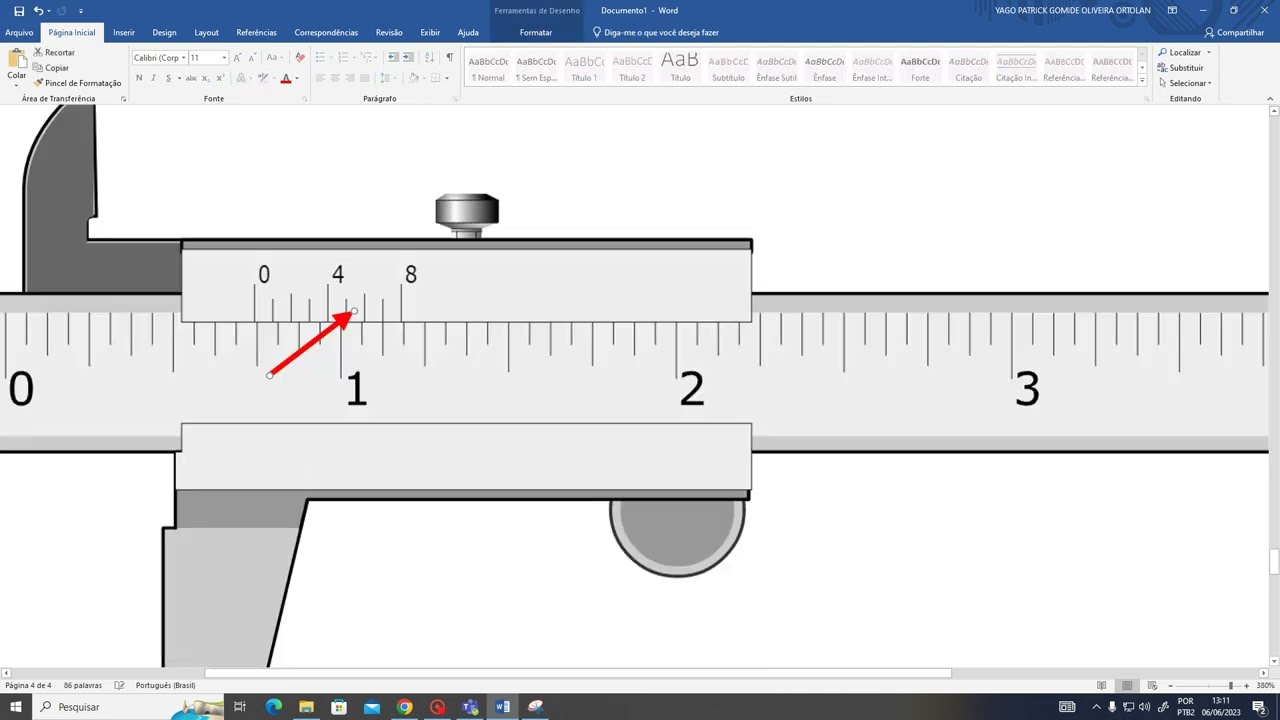Viewport: 1280px width, 720px height.
Task: Switch to the Formatar tab
Action: [536, 32]
